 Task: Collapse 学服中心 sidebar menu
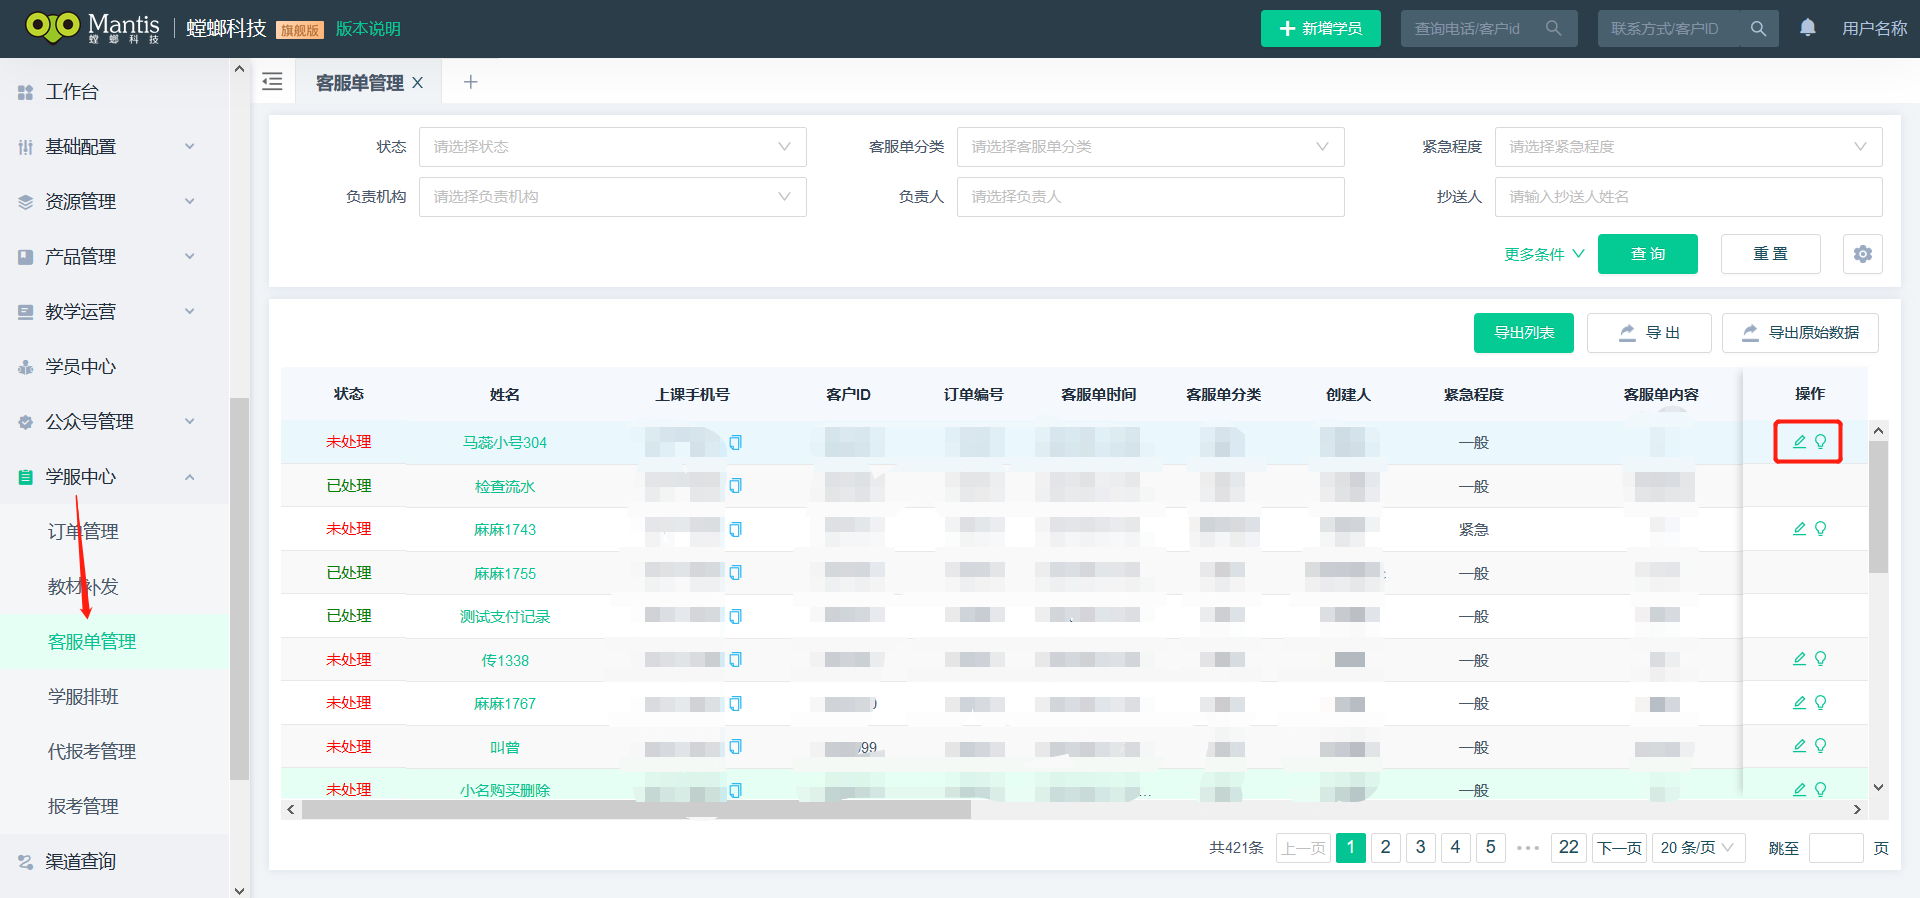[115, 477]
